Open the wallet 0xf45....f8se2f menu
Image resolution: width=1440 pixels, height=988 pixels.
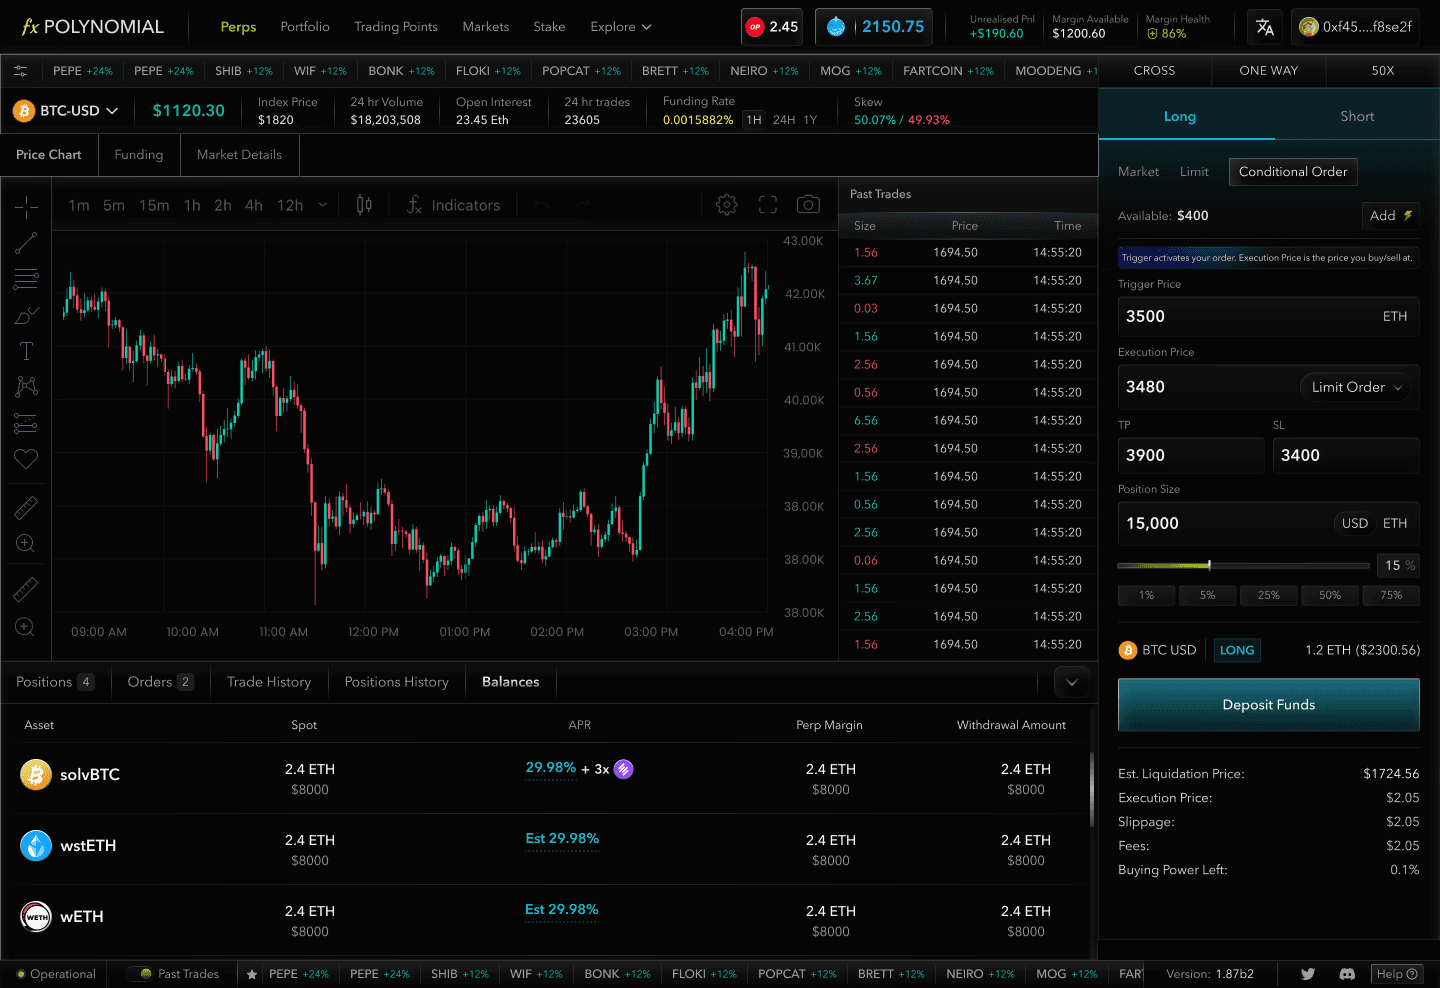point(1357,27)
